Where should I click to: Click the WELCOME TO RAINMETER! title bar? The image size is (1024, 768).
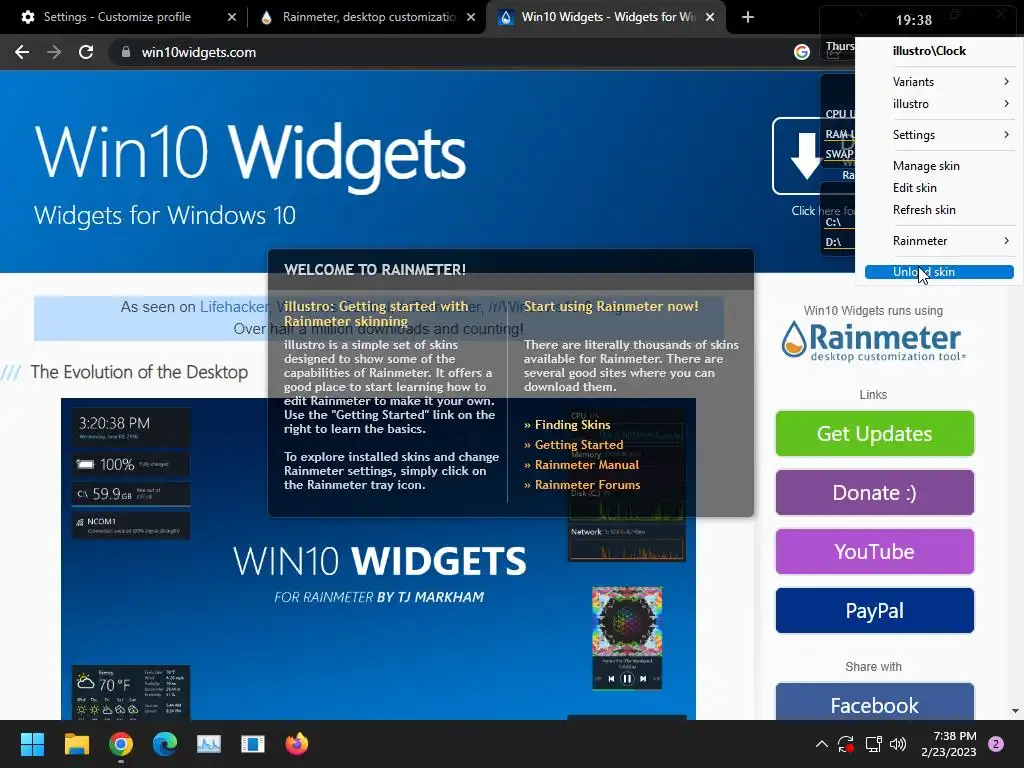coord(511,270)
